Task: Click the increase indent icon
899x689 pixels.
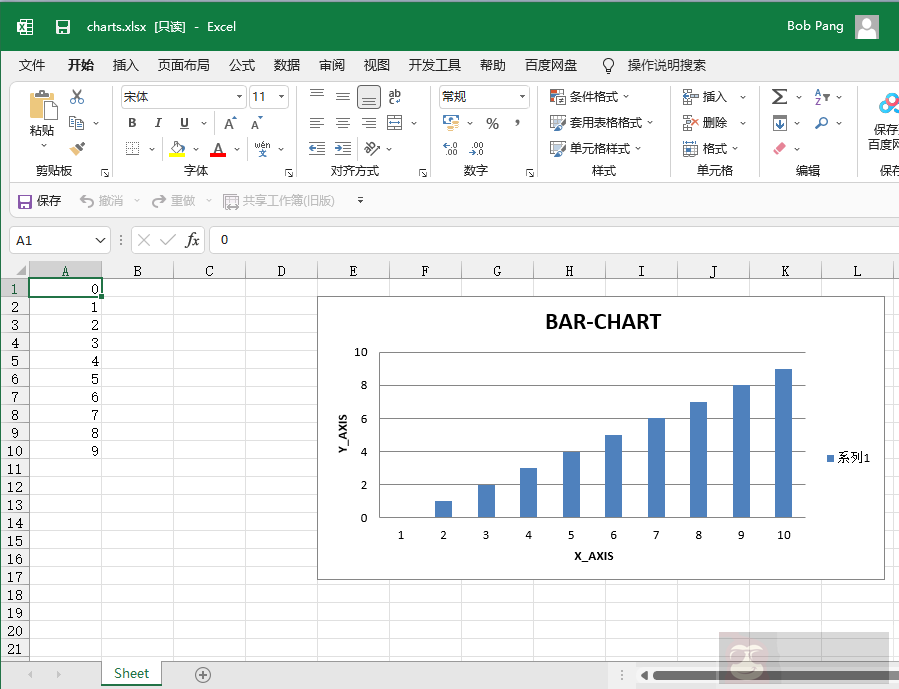Action: 343,149
